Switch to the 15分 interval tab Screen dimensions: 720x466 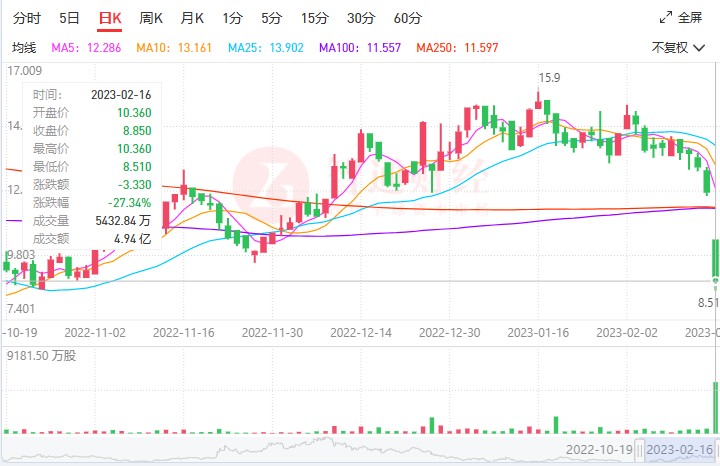pos(315,18)
